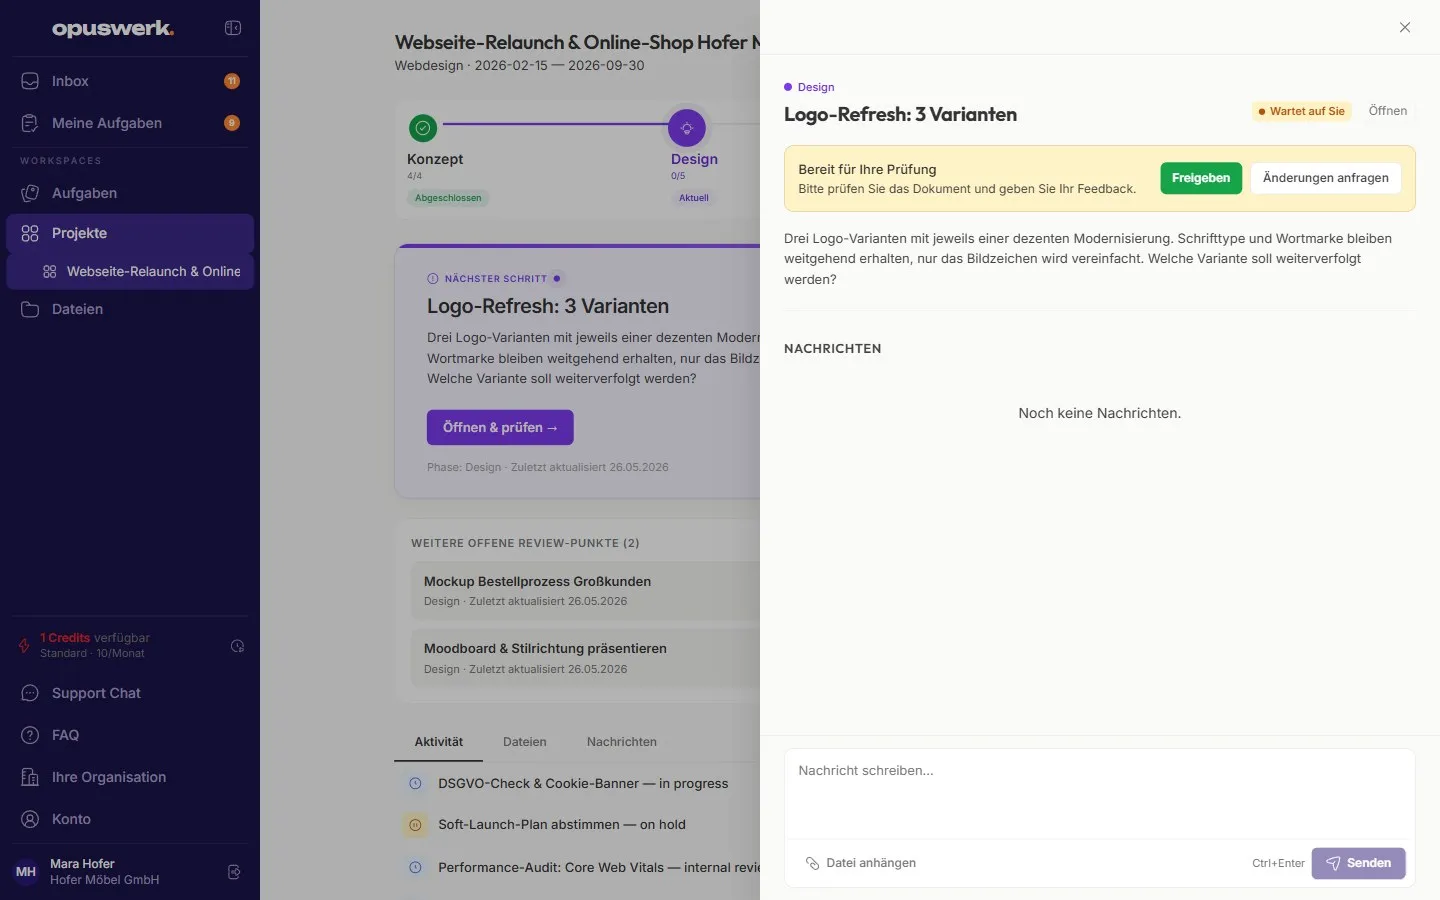Open the Webseite-Relaunch & Online project item

[x=130, y=271]
